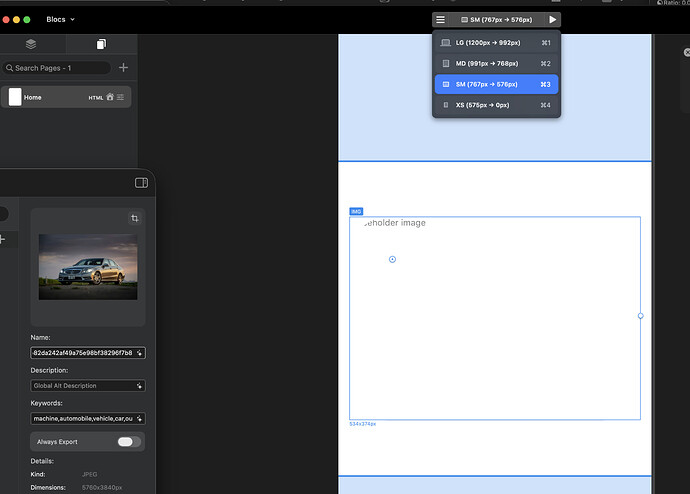690x494 pixels.
Task: Select the IMG label tag on canvas
Action: (x=356, y=212)
